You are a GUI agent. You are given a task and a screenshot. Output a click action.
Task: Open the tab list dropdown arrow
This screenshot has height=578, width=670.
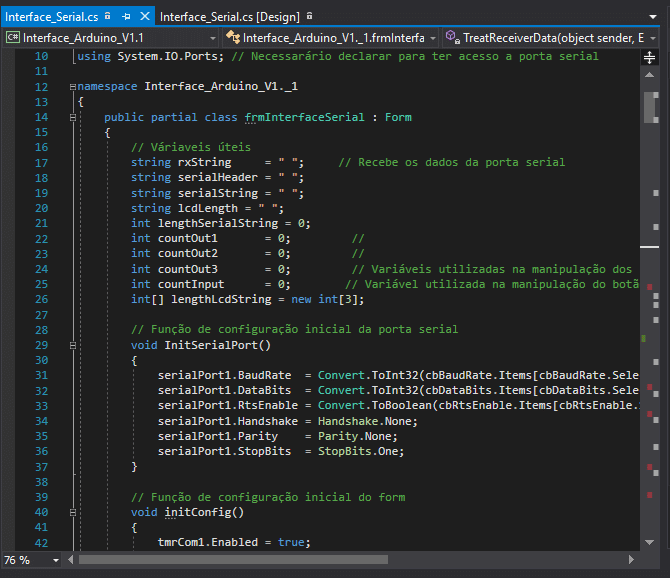click(x=652, y=17)
